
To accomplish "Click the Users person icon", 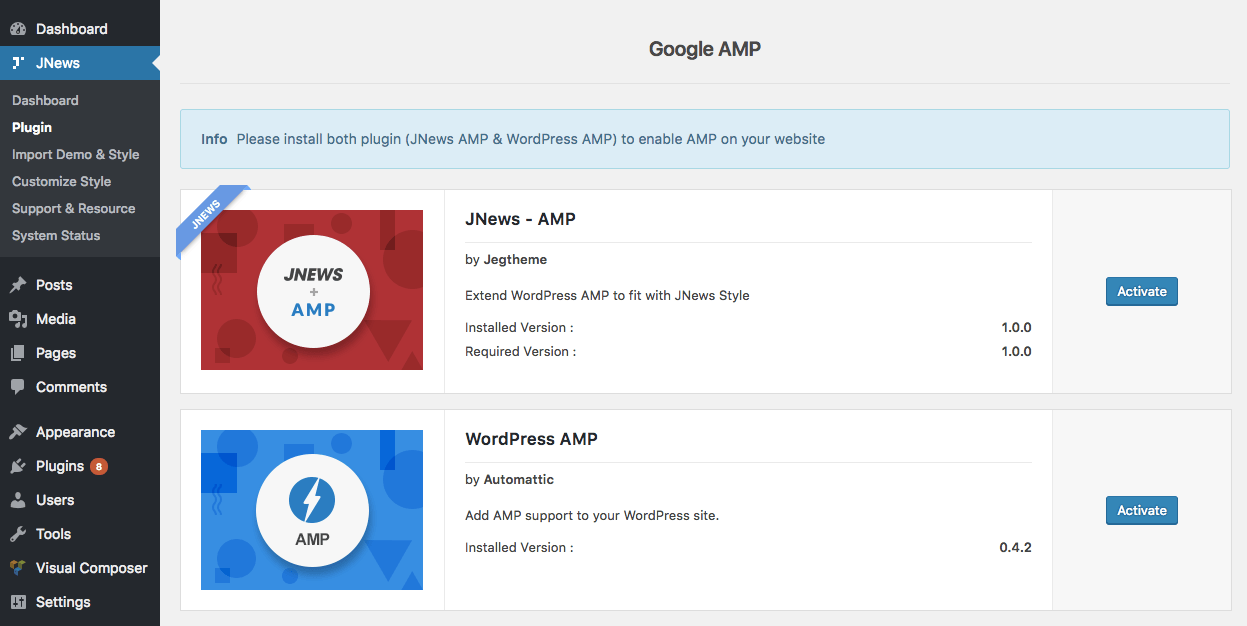I will (x=18, y=500).
